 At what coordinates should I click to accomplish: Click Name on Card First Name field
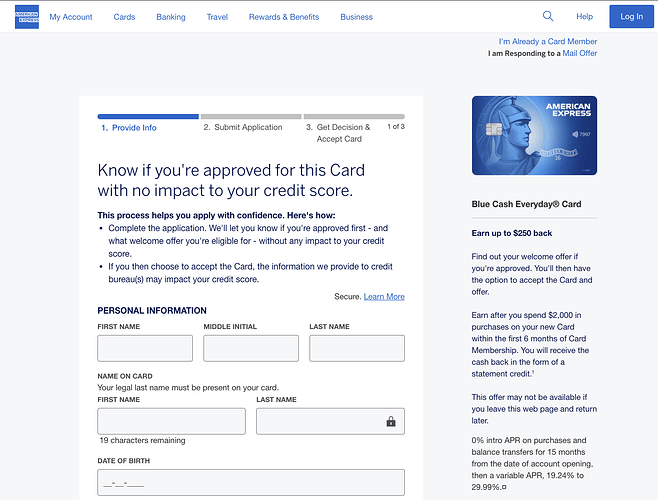coord(171,421)
